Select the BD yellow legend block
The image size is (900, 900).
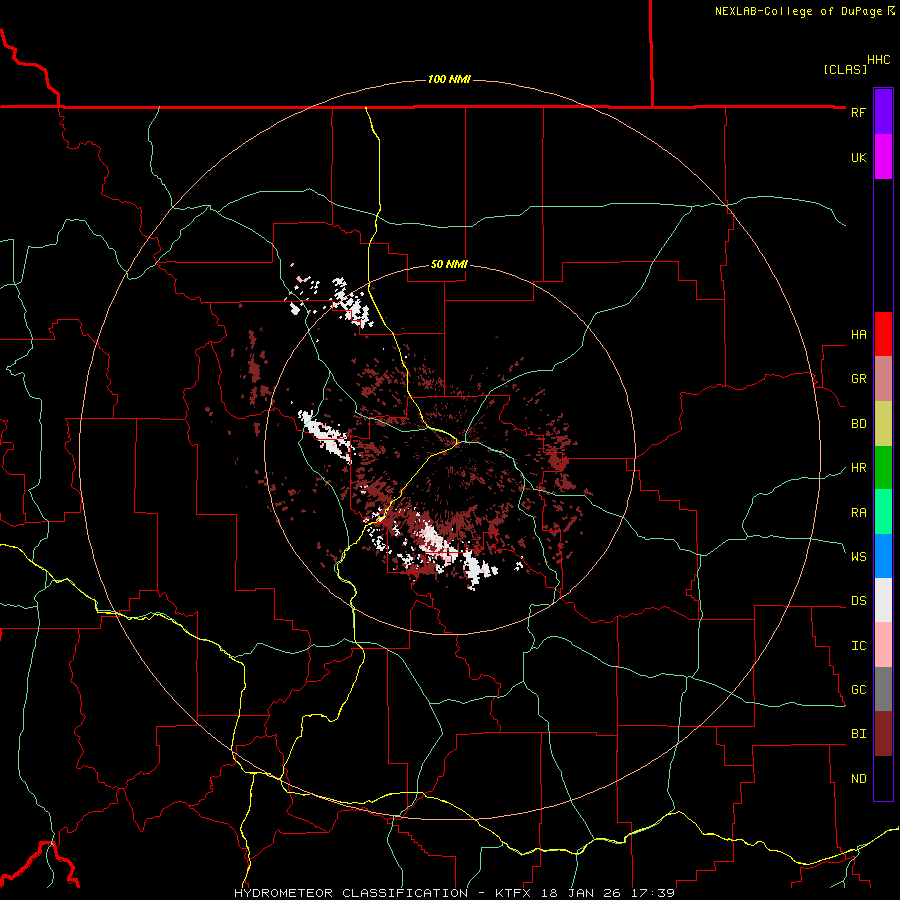pyautogui.click(x=883, y=423)
